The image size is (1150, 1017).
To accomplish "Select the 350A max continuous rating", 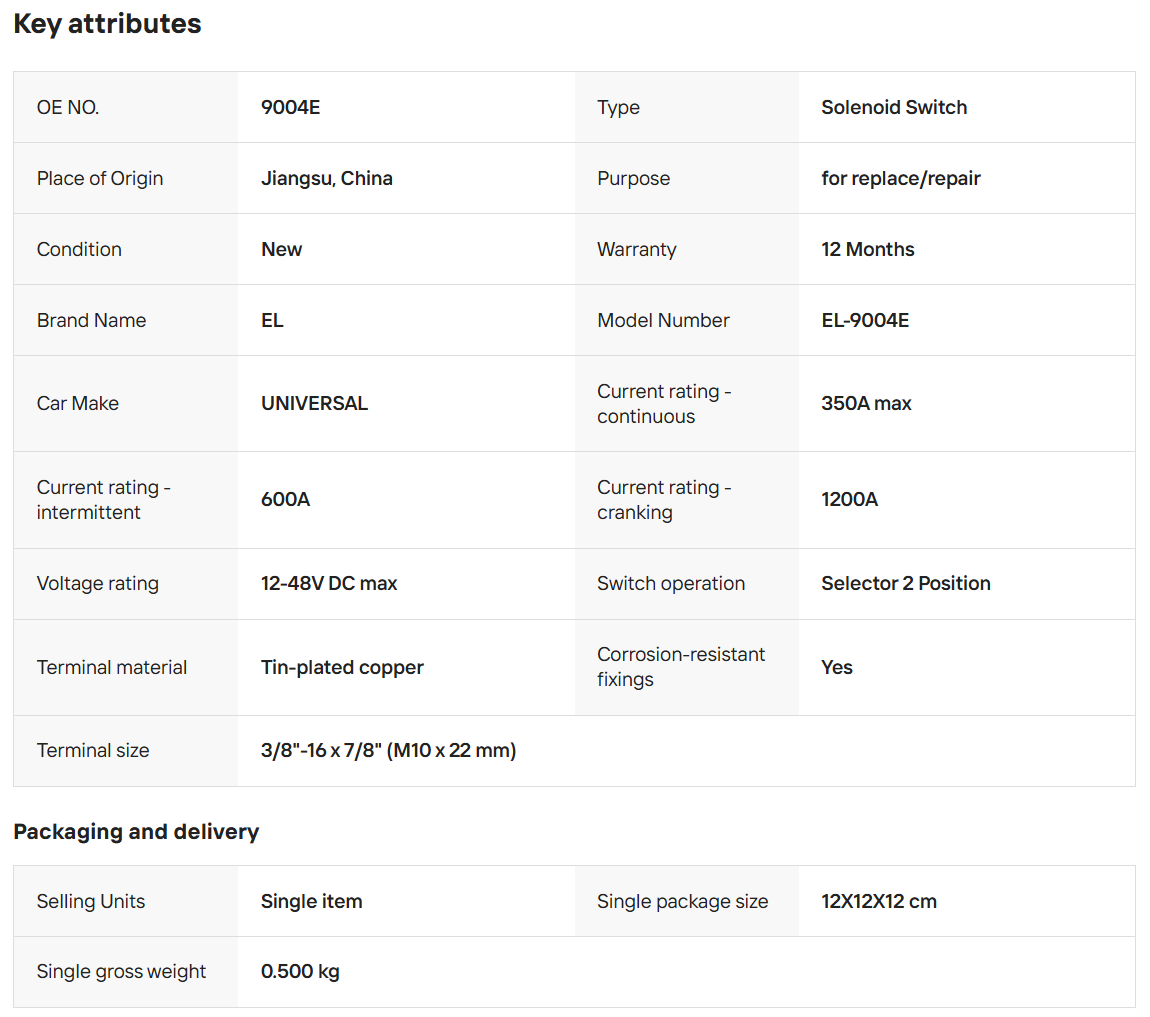I will click(866, 403).
